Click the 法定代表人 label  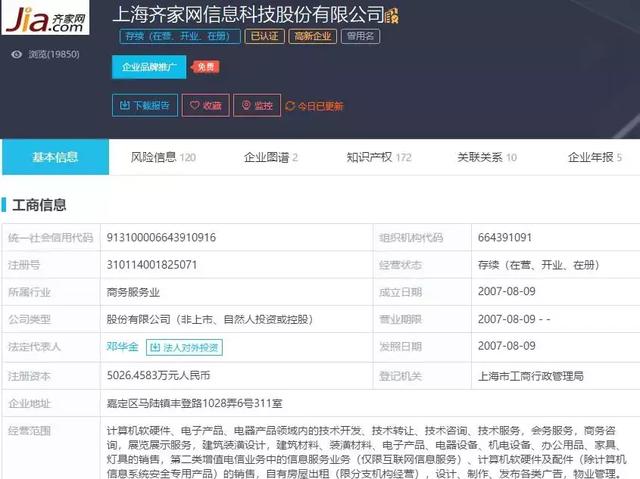pyautogui.click(x=34, y=347)
